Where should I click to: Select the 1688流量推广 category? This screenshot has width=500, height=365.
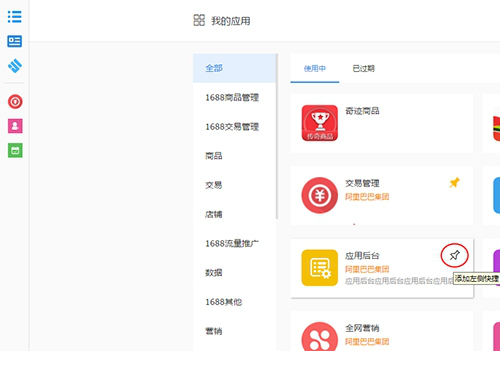(234, 243)
